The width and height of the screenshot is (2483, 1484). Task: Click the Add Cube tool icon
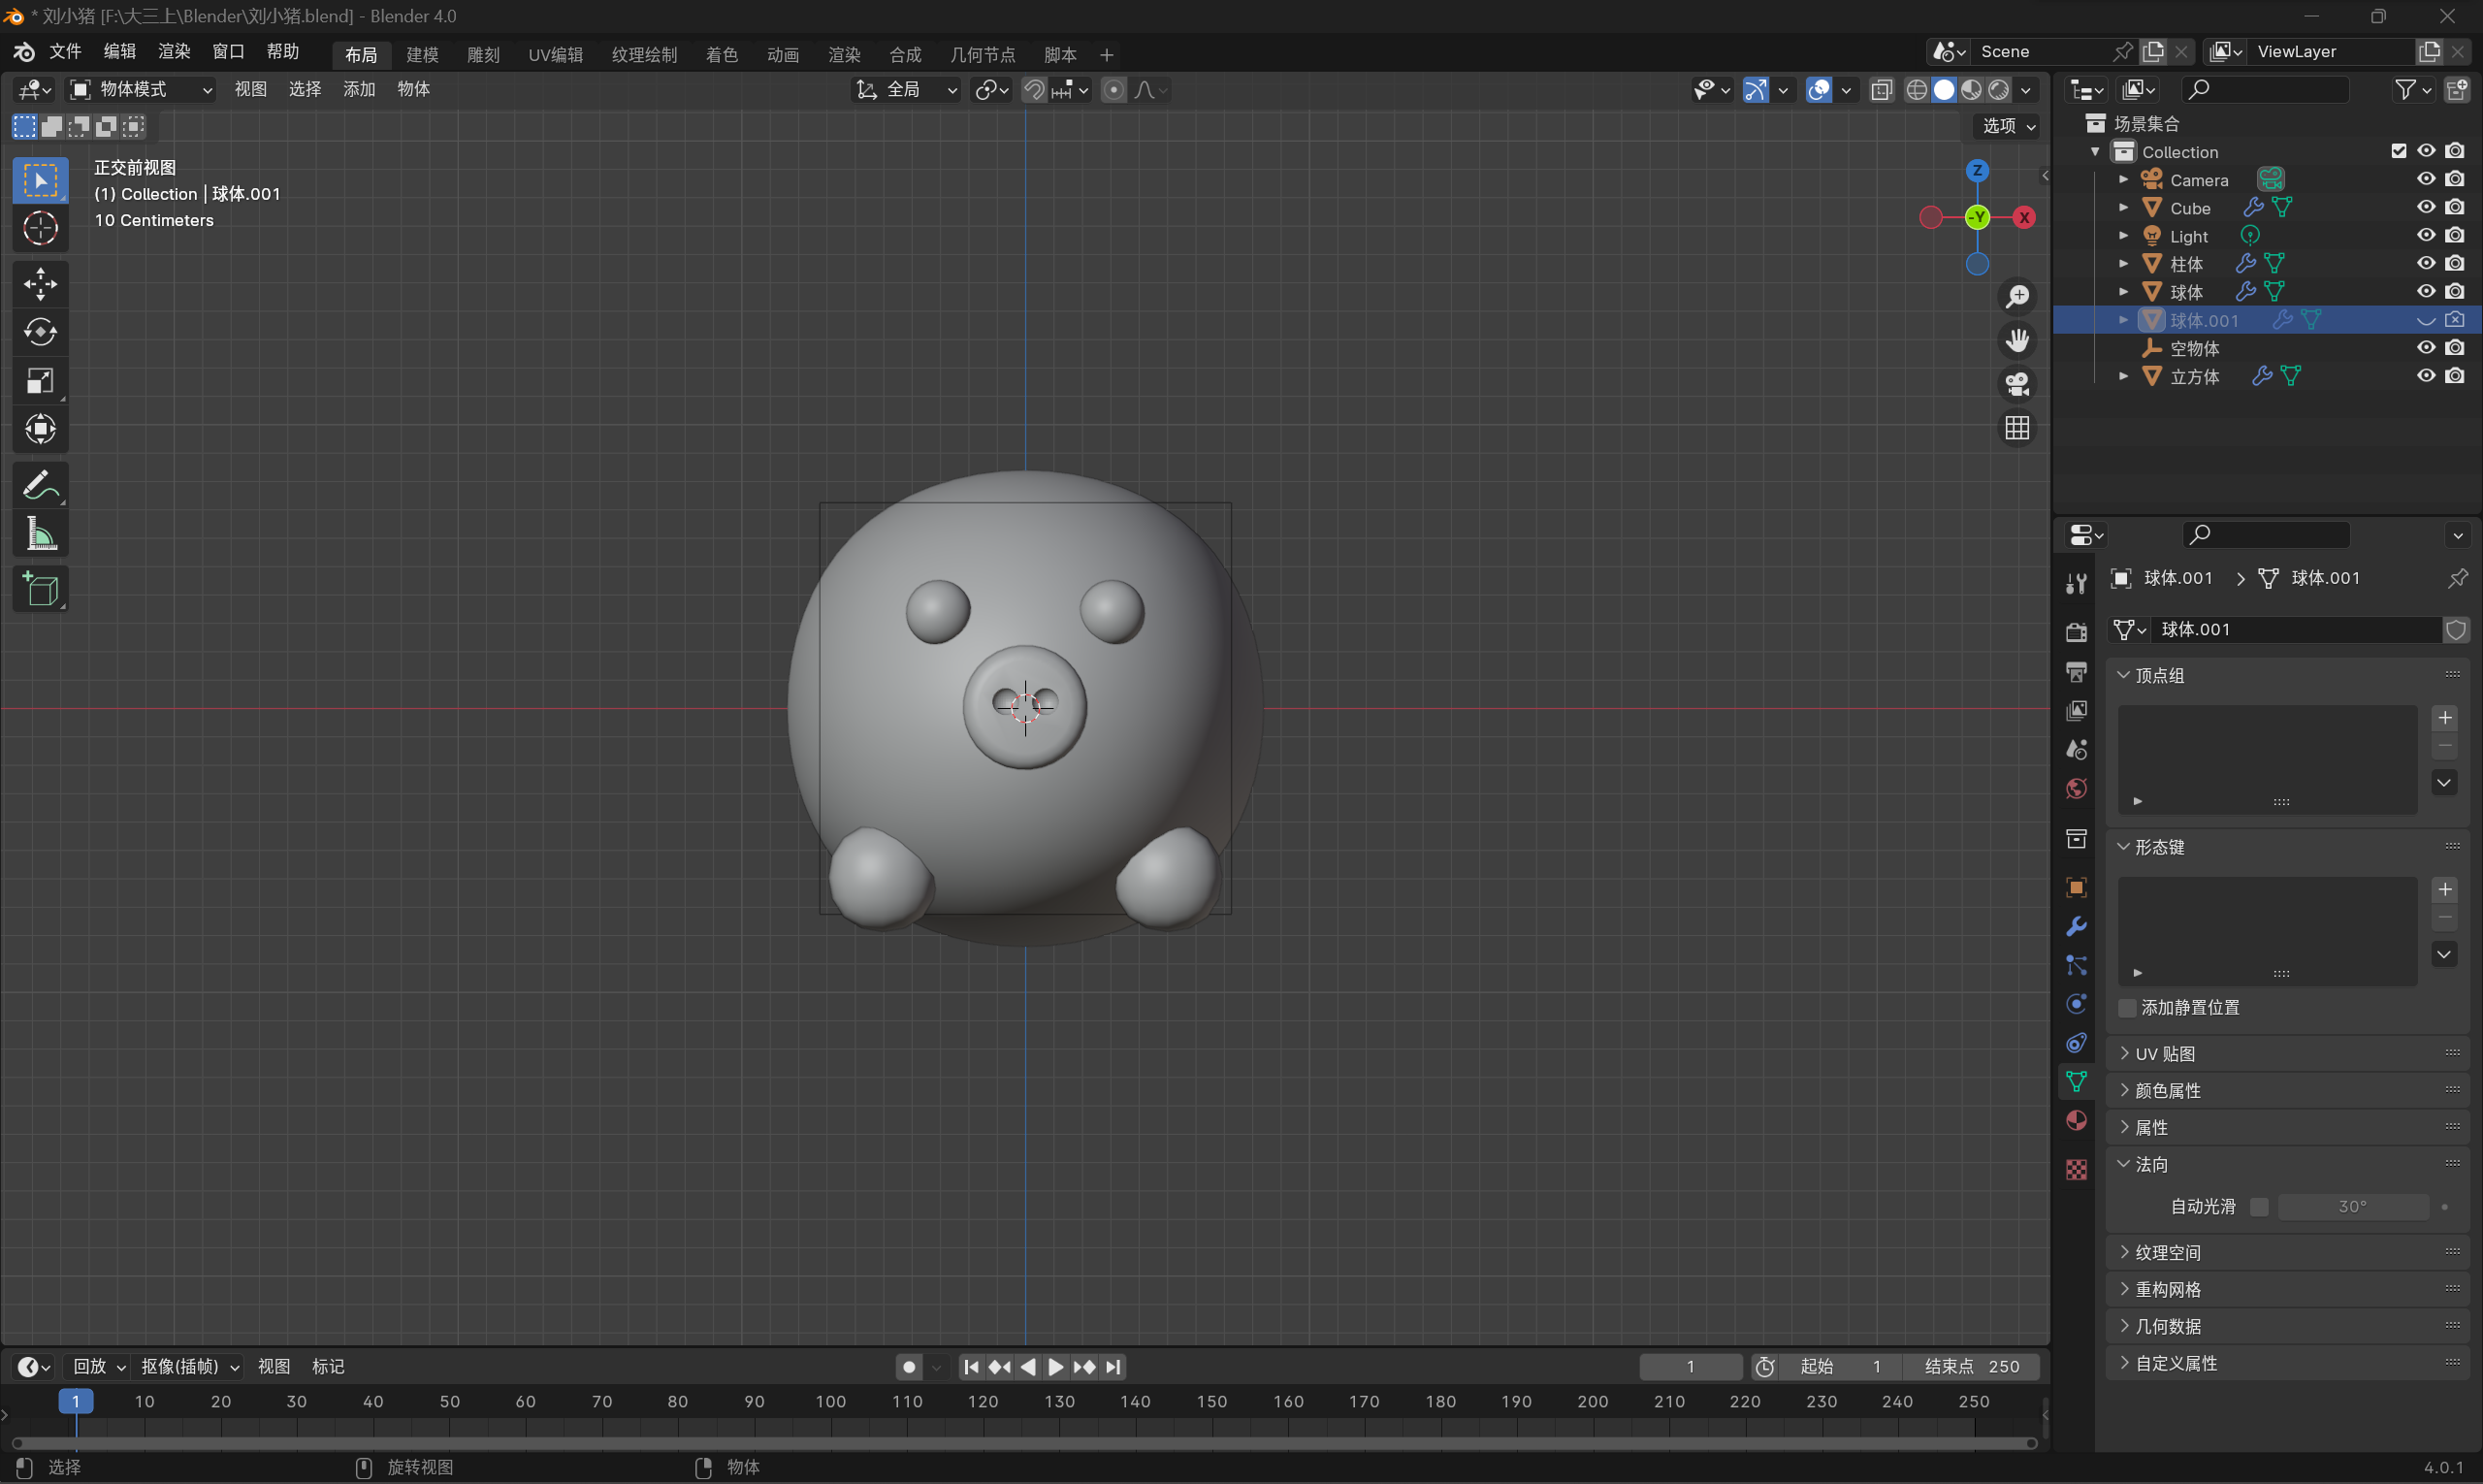[x=40, y=590]
